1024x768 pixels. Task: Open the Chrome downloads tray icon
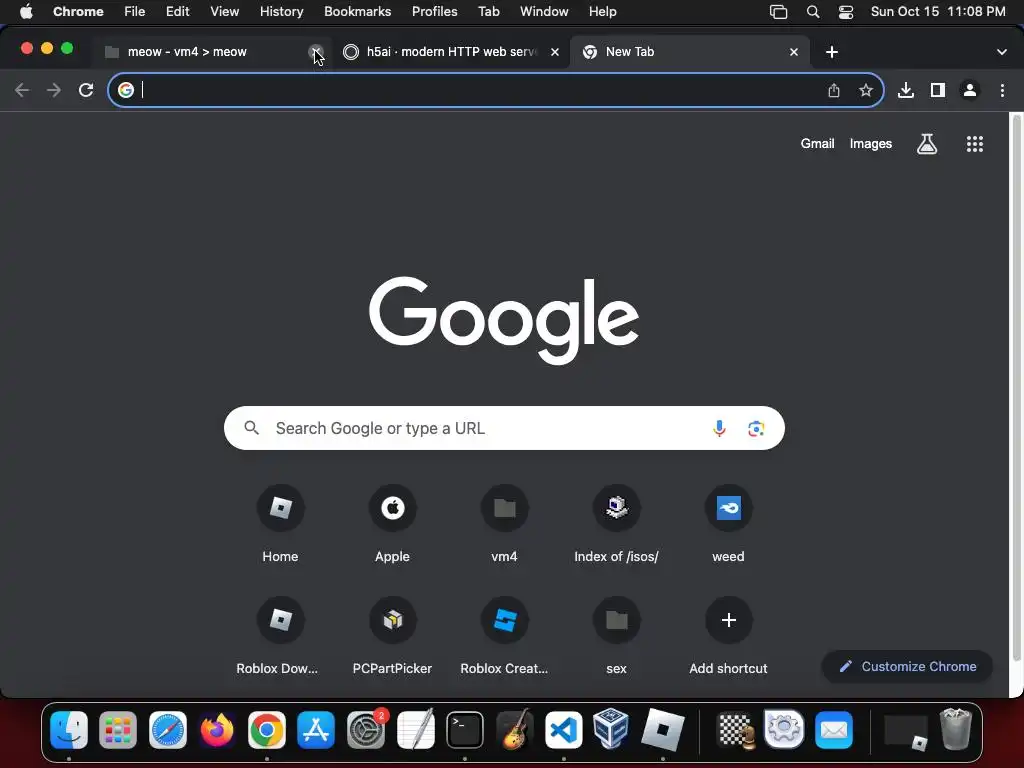click(x=906, y=90)
